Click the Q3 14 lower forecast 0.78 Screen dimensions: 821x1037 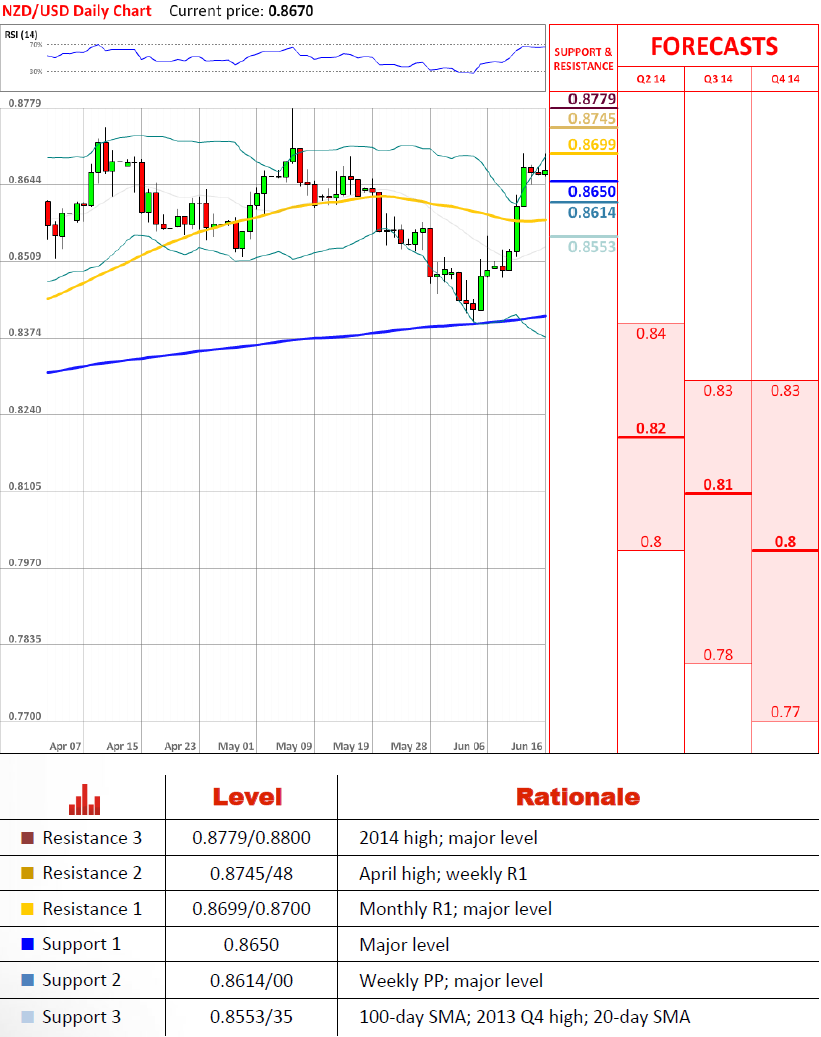click(x=718, y=655)
